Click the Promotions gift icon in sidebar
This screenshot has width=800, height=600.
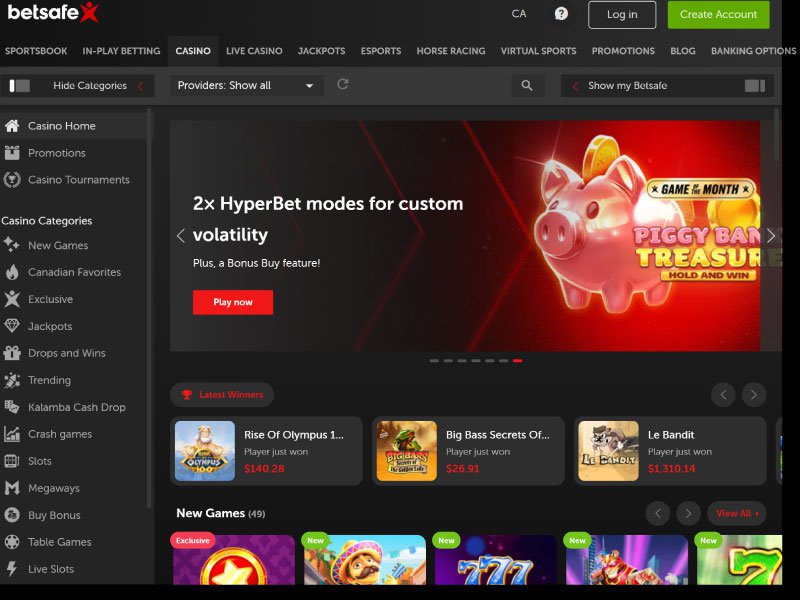(x=12, y=153)
